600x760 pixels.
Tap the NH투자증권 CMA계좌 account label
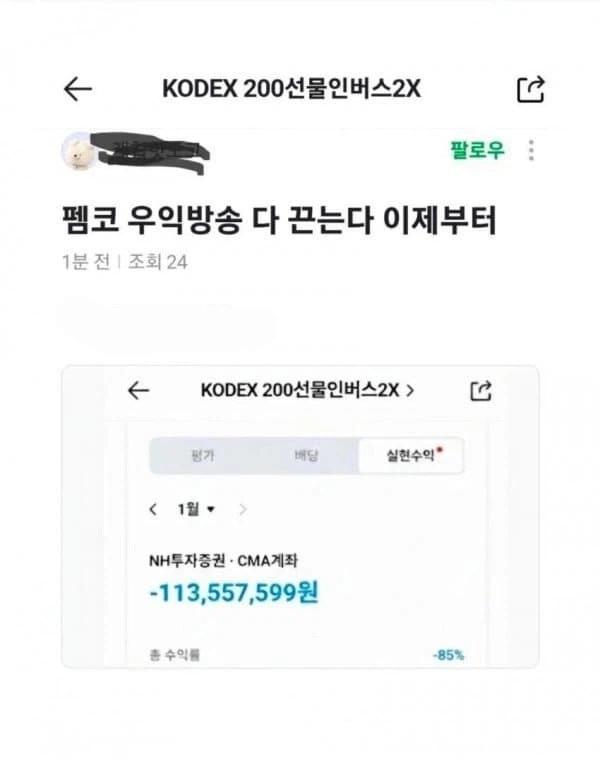click(223, 561)
